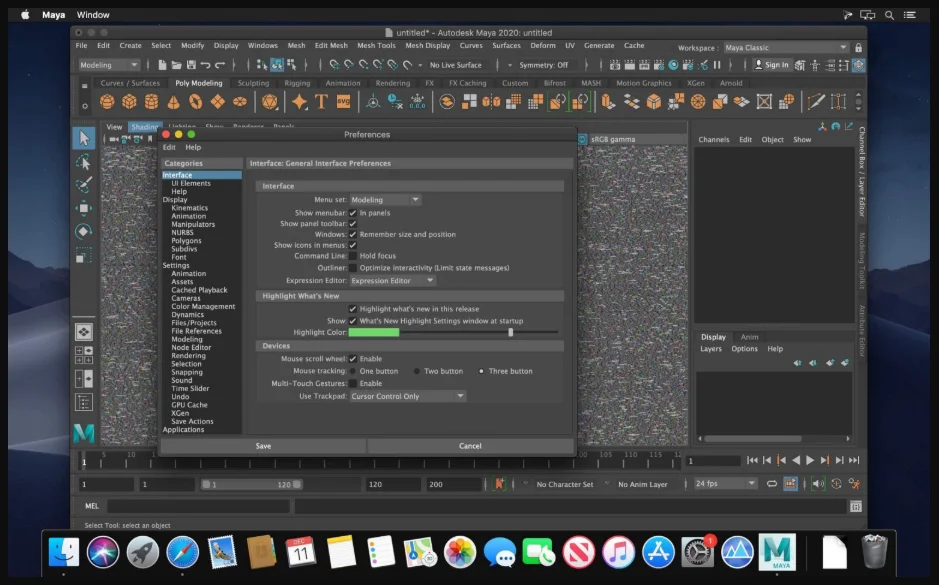The image size is (939, 585).
Task: Select Two button mouse tracking
Action: [417, 371]
